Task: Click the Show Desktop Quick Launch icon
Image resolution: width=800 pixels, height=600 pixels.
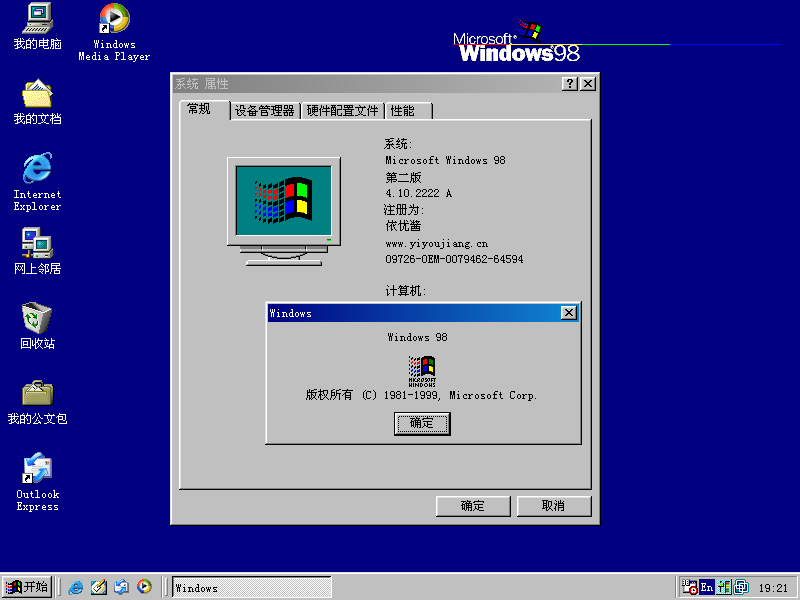Action: [x=99, y=587]
